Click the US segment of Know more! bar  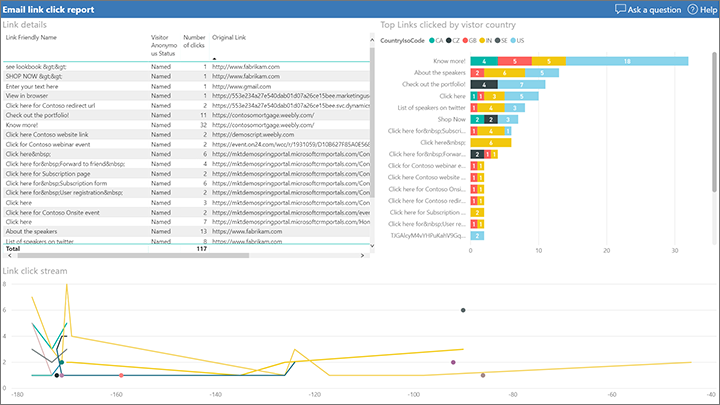(x=627, y=61)
